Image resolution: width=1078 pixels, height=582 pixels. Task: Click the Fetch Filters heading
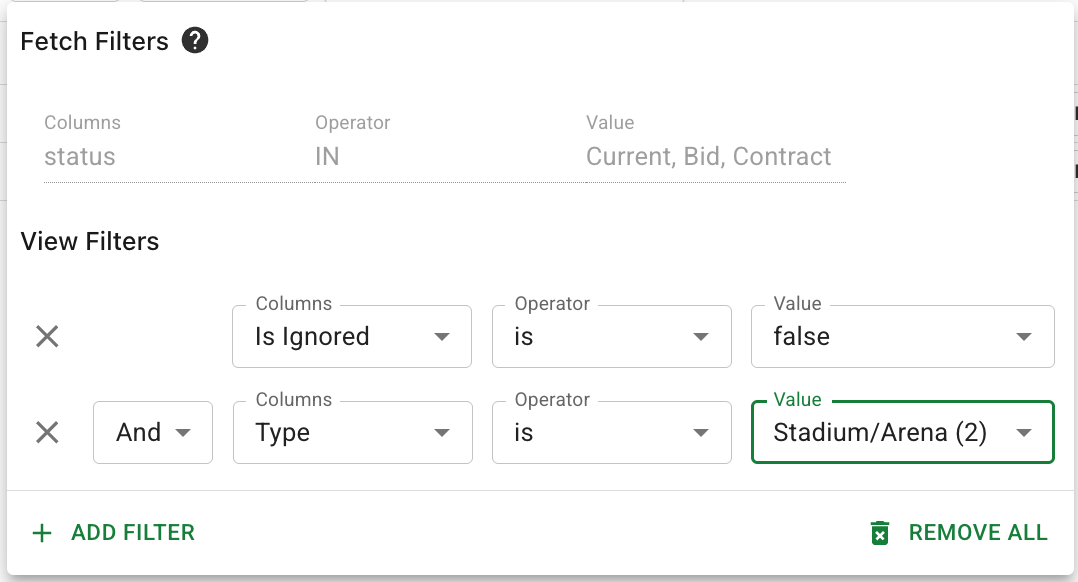(x=94, y=41)
